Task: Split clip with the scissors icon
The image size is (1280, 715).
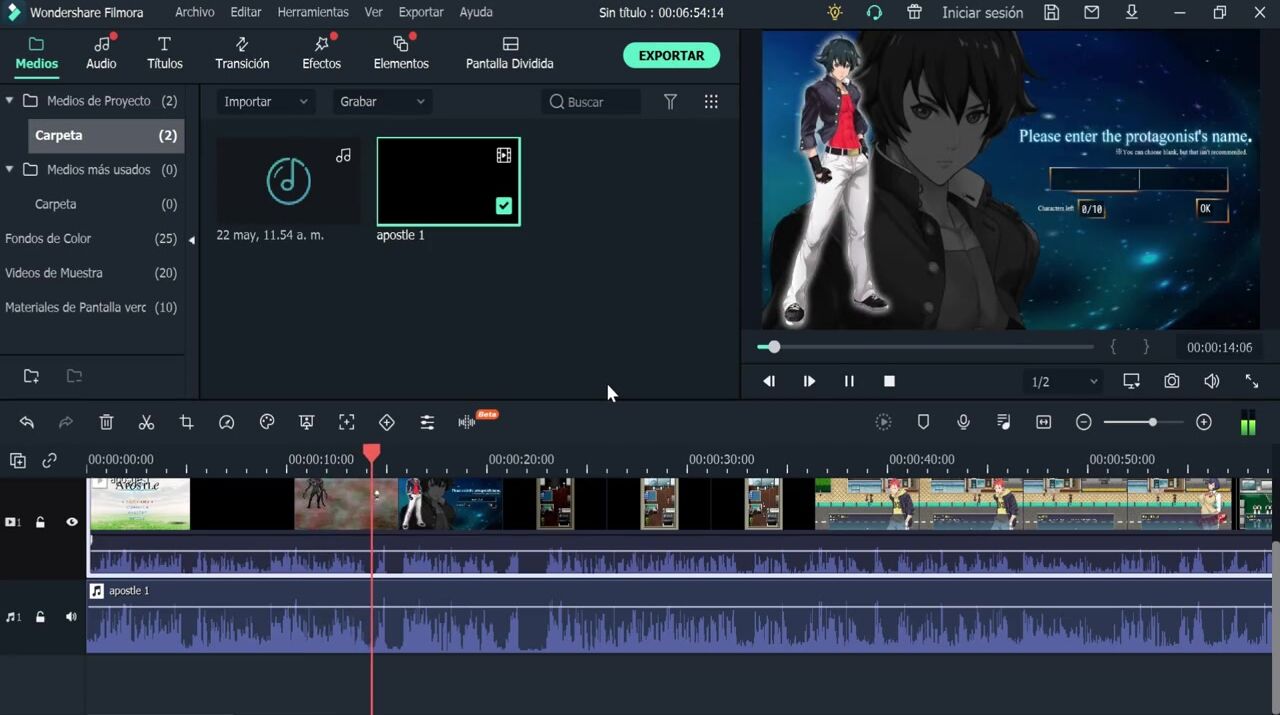Action: 146,423
